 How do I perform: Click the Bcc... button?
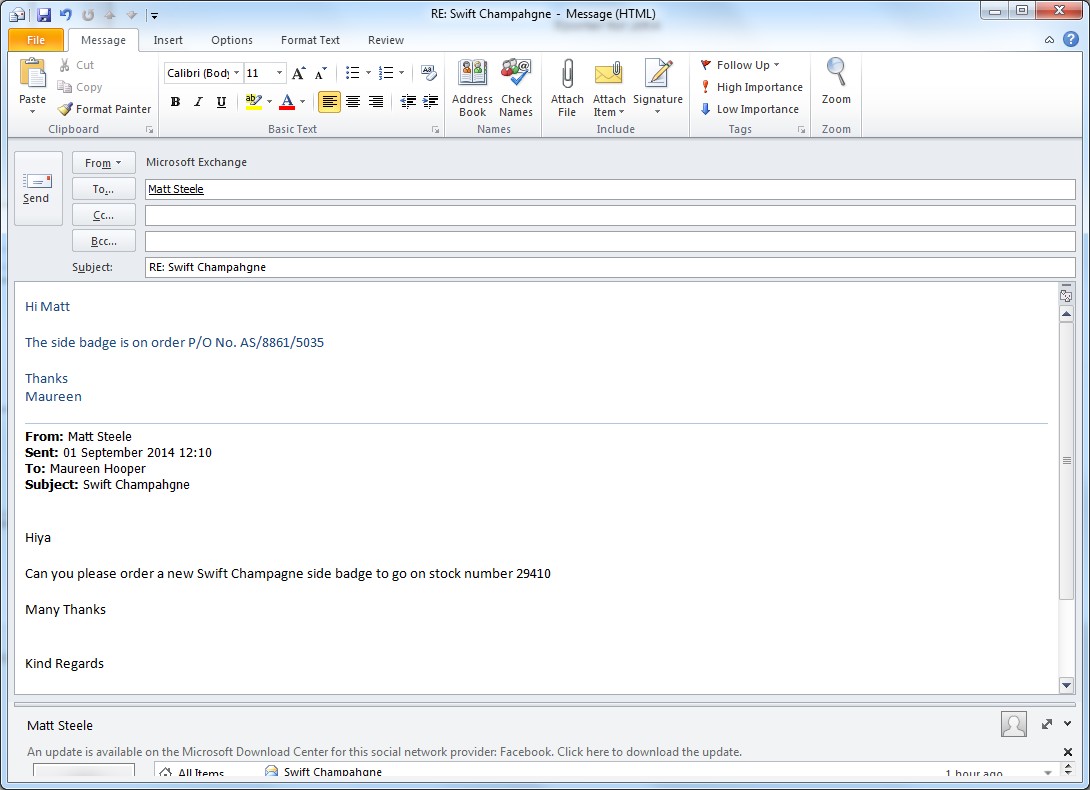104,241
